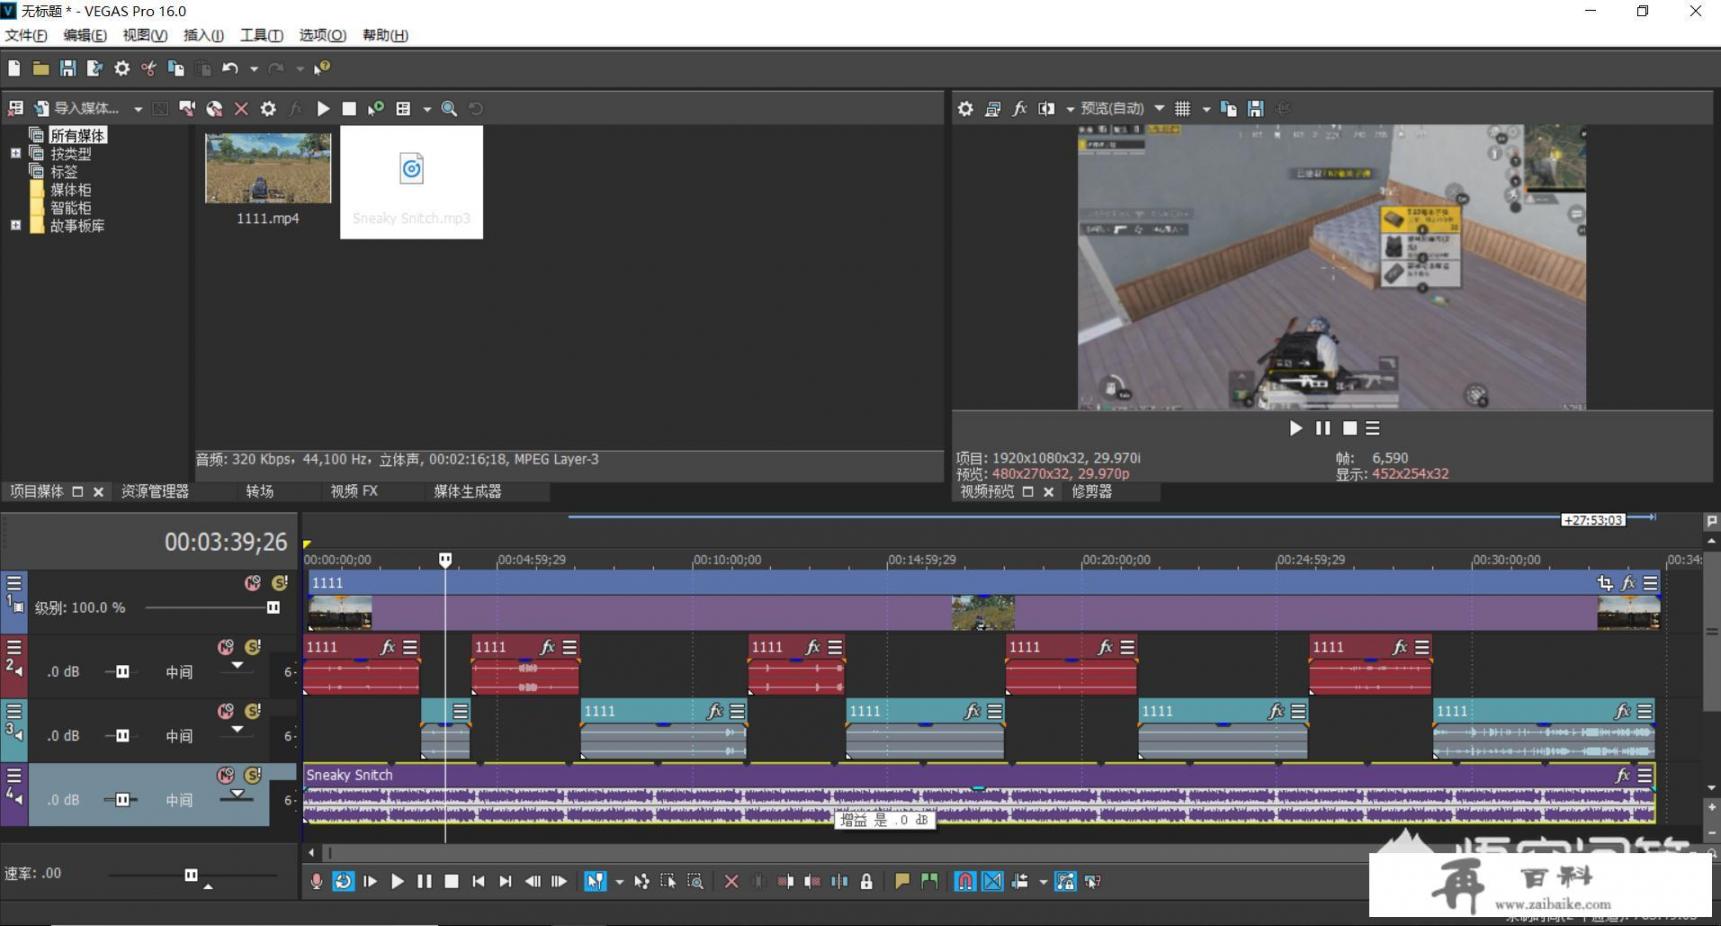This screenshot has height=926, width=1721.
Task: Save the project using the floppy icon
Action: tap(68, 68)
